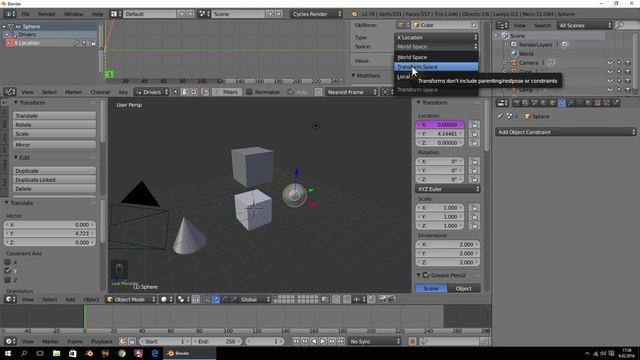Click the Scale button
The width and height of the screenshot is (640, 360).
click(x=54, y=133)
